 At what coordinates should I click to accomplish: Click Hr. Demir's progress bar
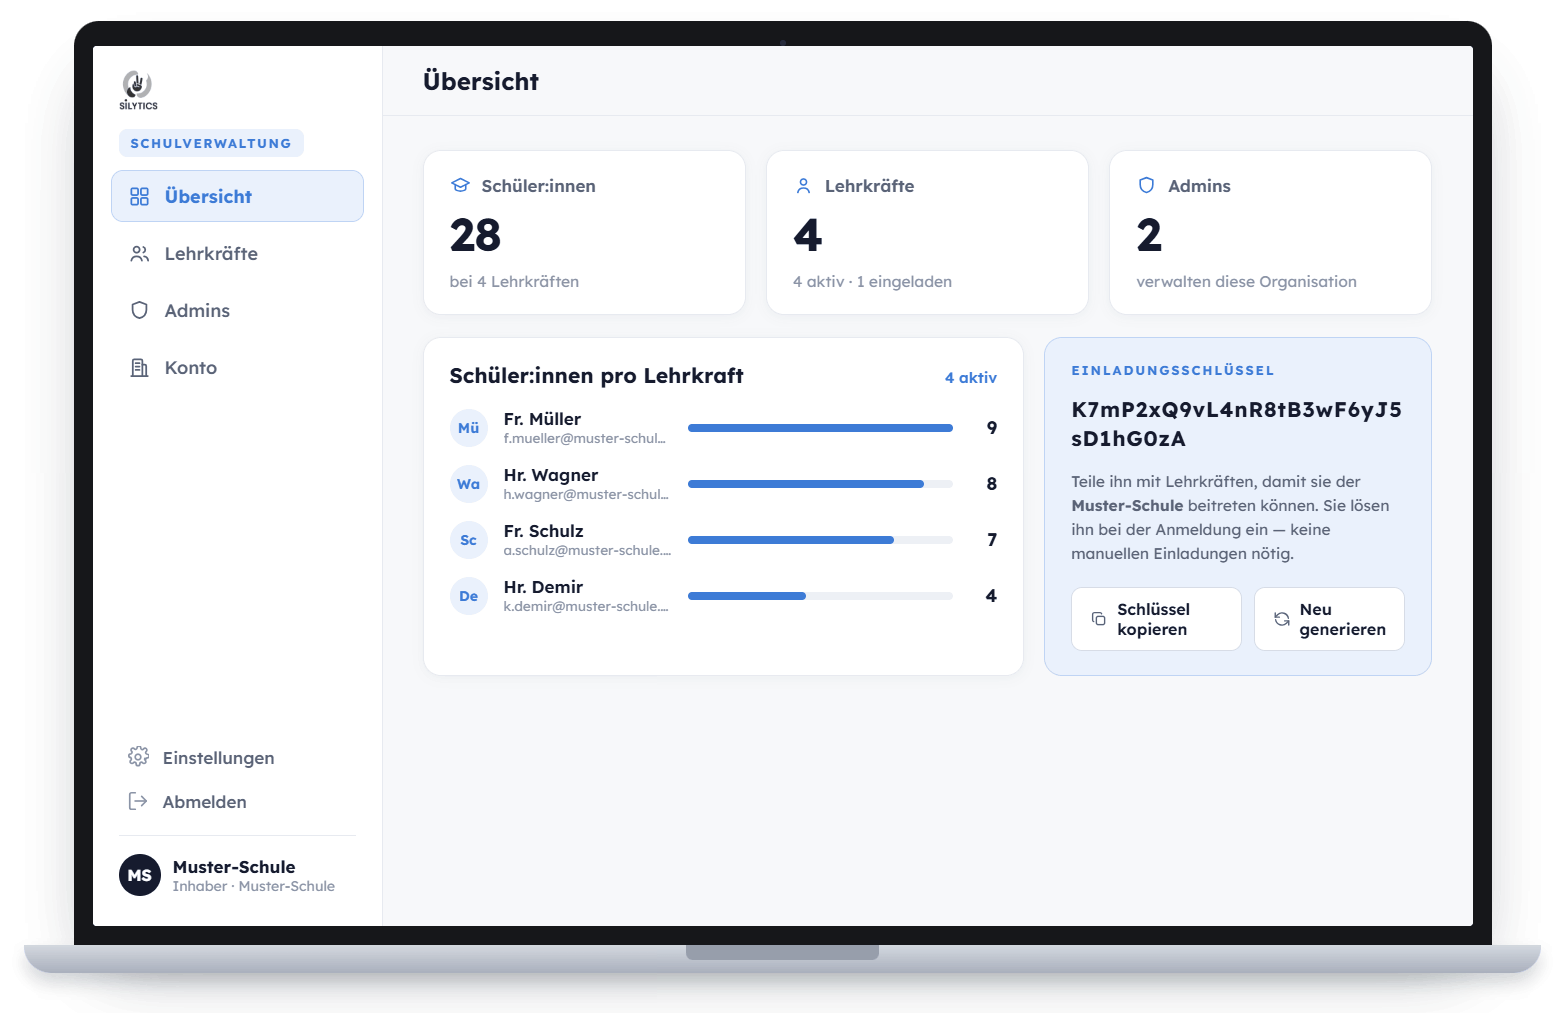click(x=820, y=596)
